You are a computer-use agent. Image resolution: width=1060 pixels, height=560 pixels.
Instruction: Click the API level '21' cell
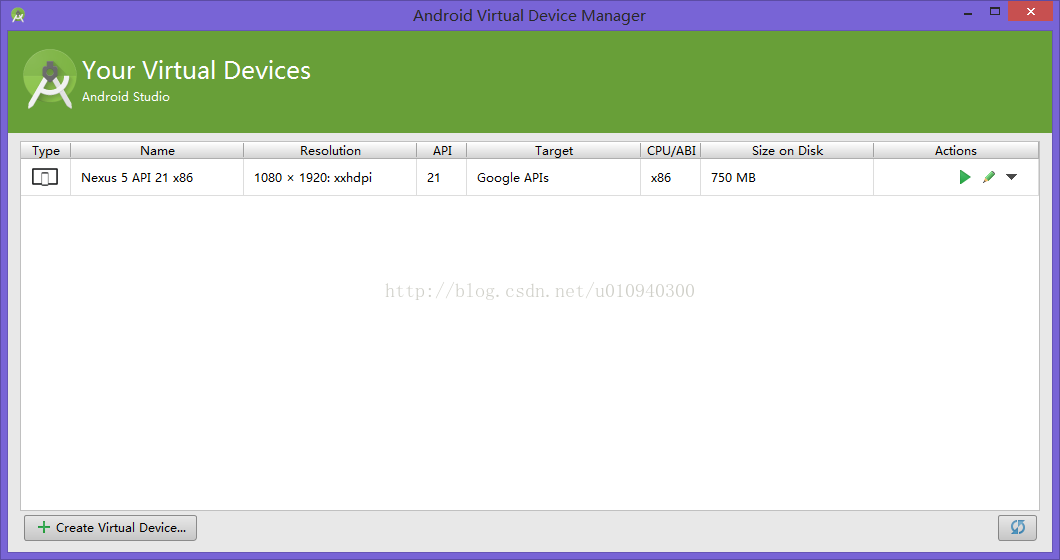(442, 177)
